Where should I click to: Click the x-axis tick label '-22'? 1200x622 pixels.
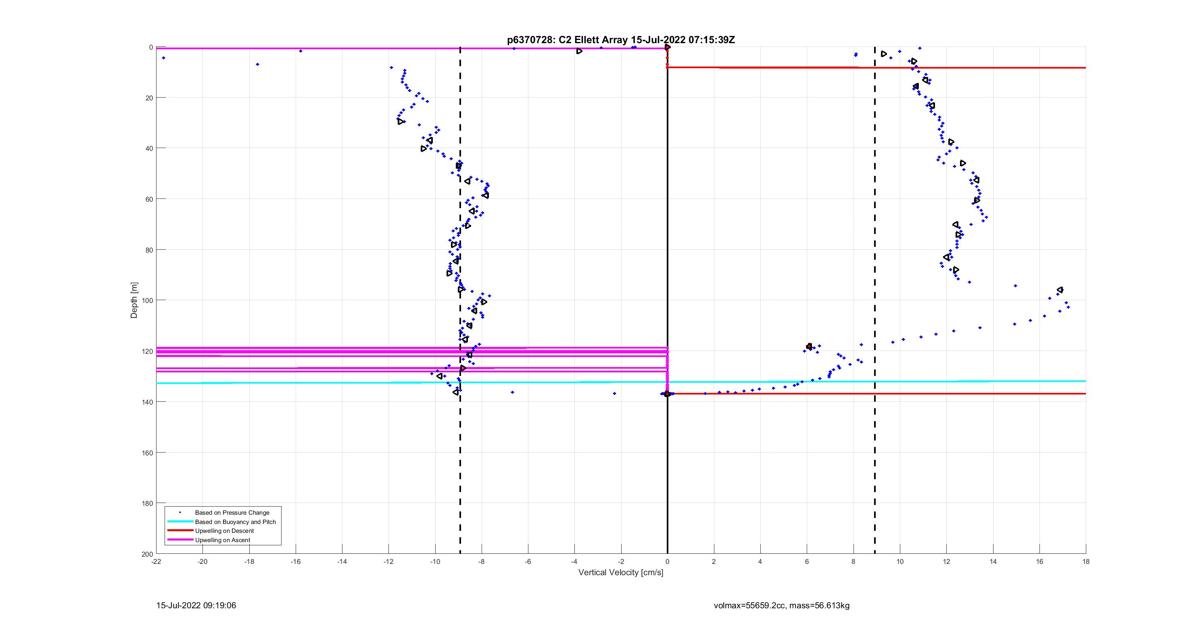(156, 562)
